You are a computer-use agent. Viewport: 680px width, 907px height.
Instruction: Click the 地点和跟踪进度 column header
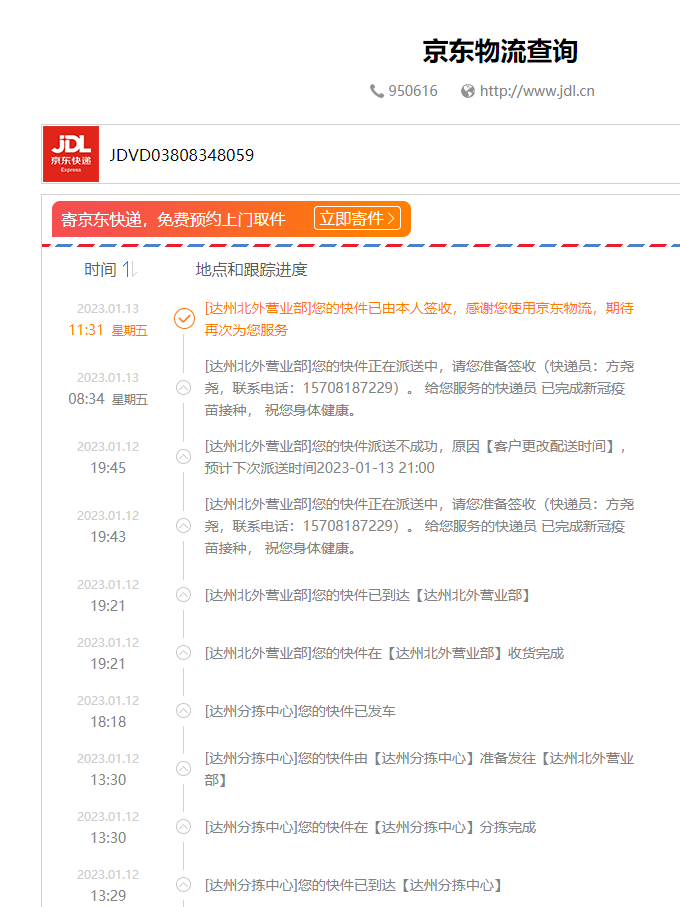point(252,270)
